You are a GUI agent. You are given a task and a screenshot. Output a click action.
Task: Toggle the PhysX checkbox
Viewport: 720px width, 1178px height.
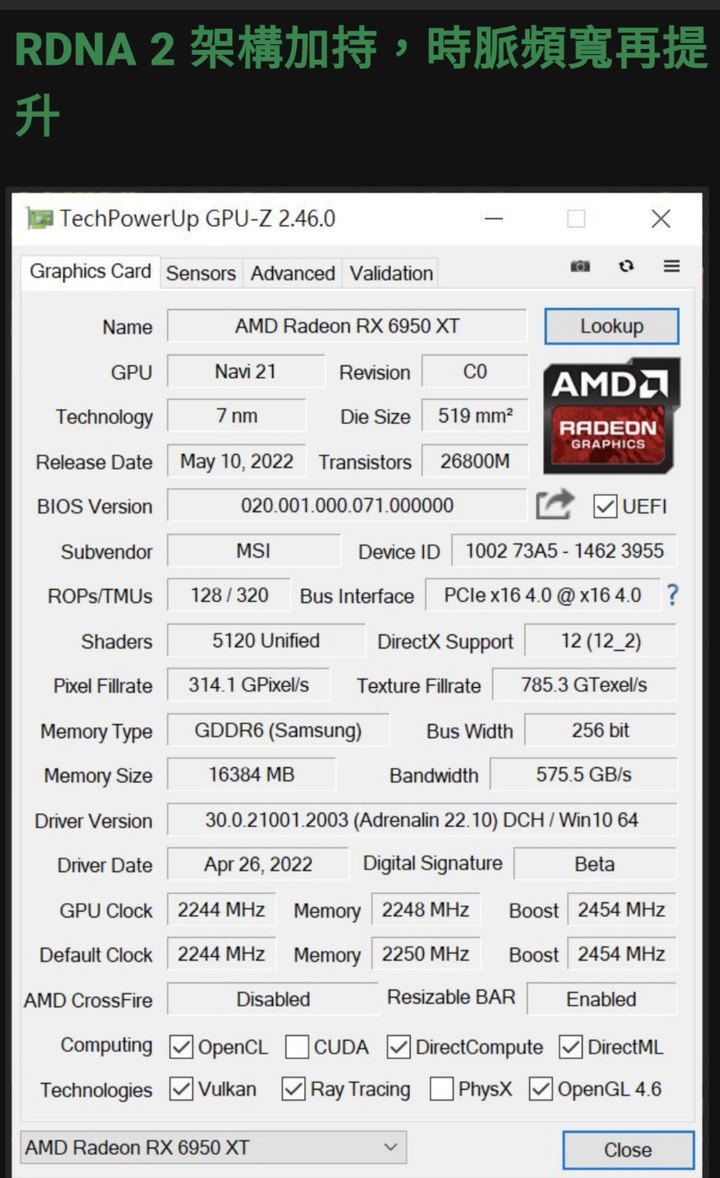(442, 1089)
